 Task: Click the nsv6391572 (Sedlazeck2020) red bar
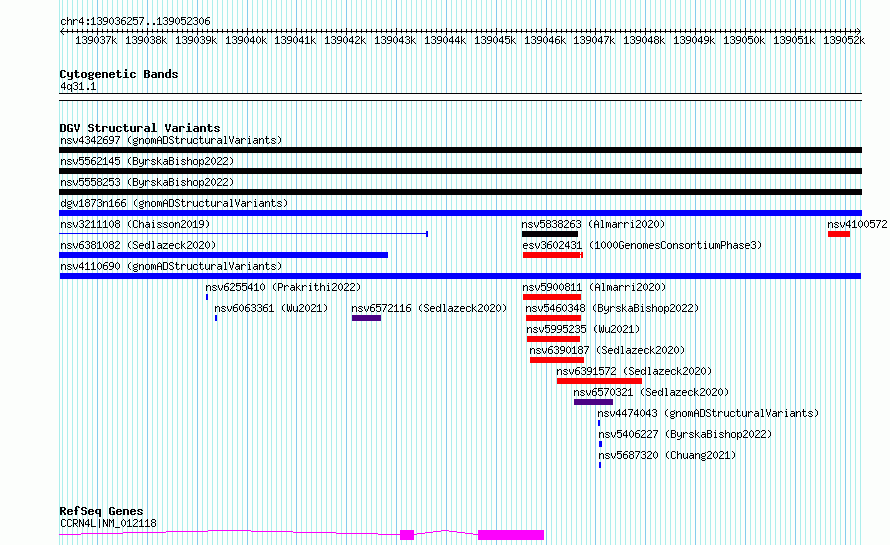[599, 381]
